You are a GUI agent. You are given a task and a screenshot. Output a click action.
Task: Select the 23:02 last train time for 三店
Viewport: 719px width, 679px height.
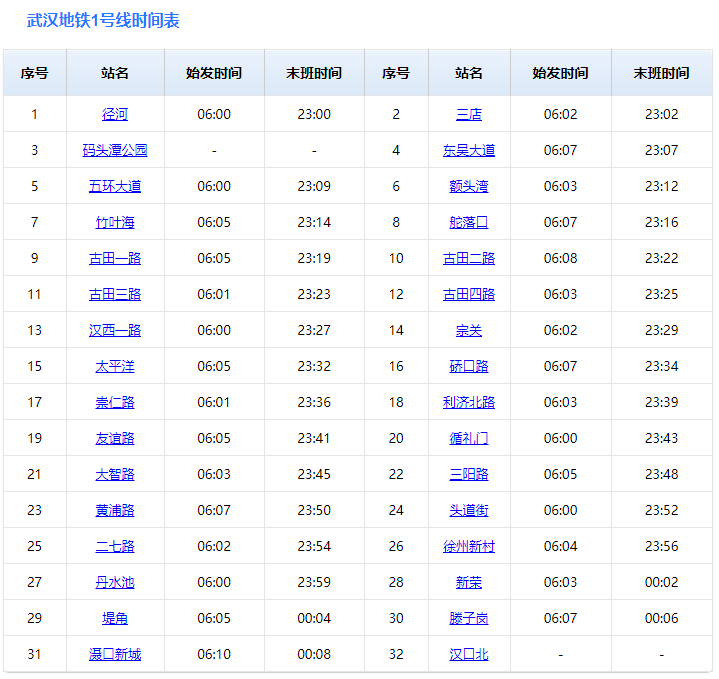coord(662,114)
